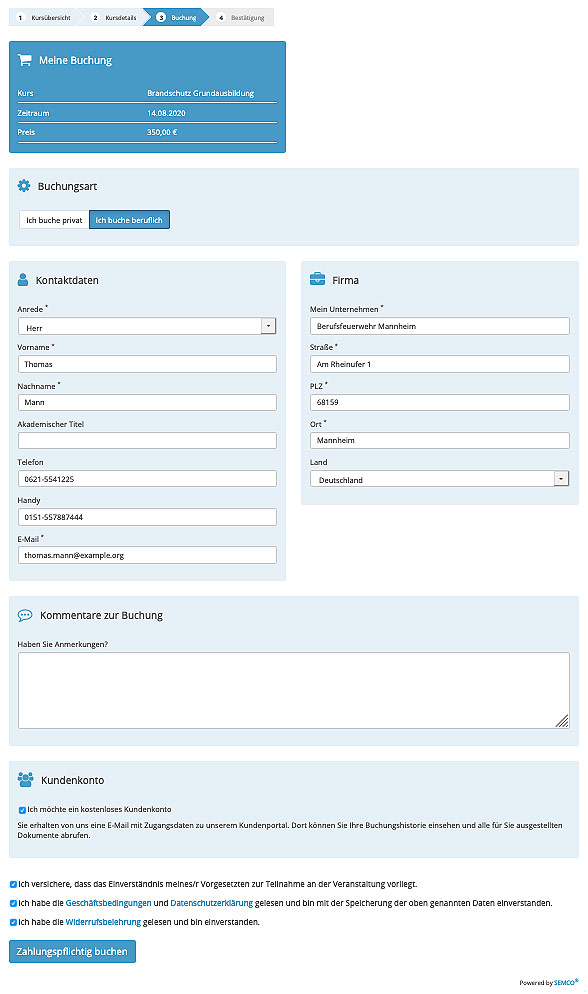Toggle the Widerrufsbelehrung agreement checkbox
This screenshot has width=588, height=994.
[13, 922]
